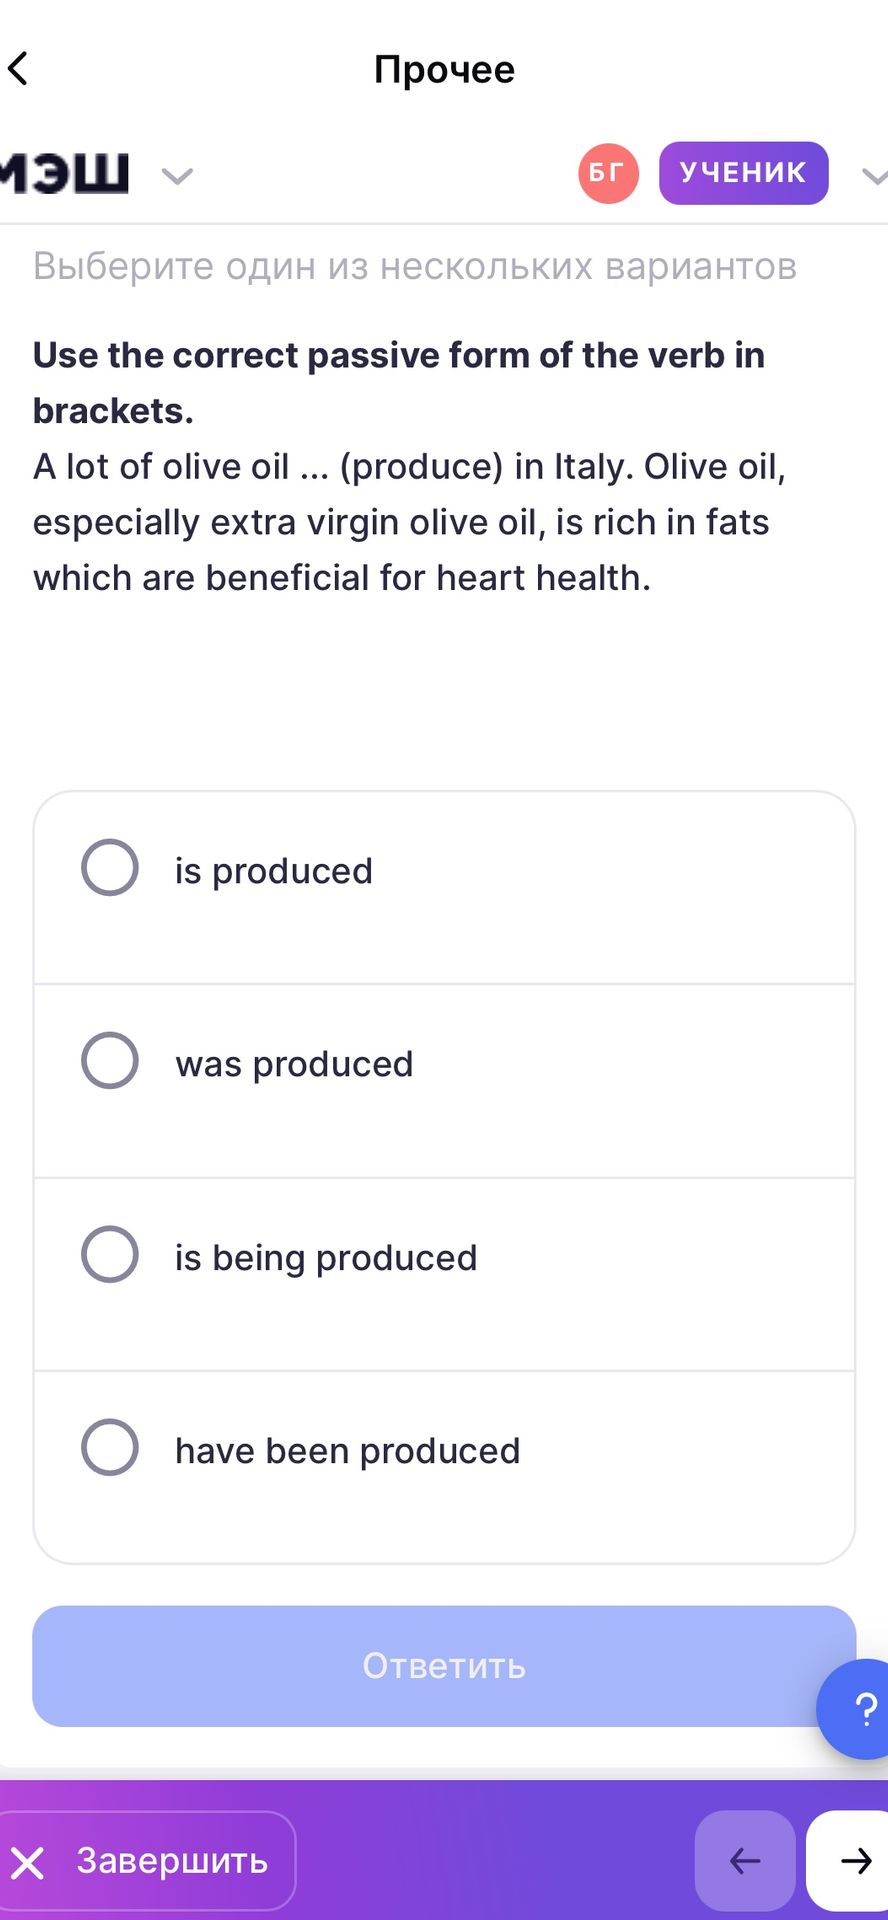Tap the back chevron beside Прочее
The height and width of the screenshot is (1920, 888).
point(18,69)
